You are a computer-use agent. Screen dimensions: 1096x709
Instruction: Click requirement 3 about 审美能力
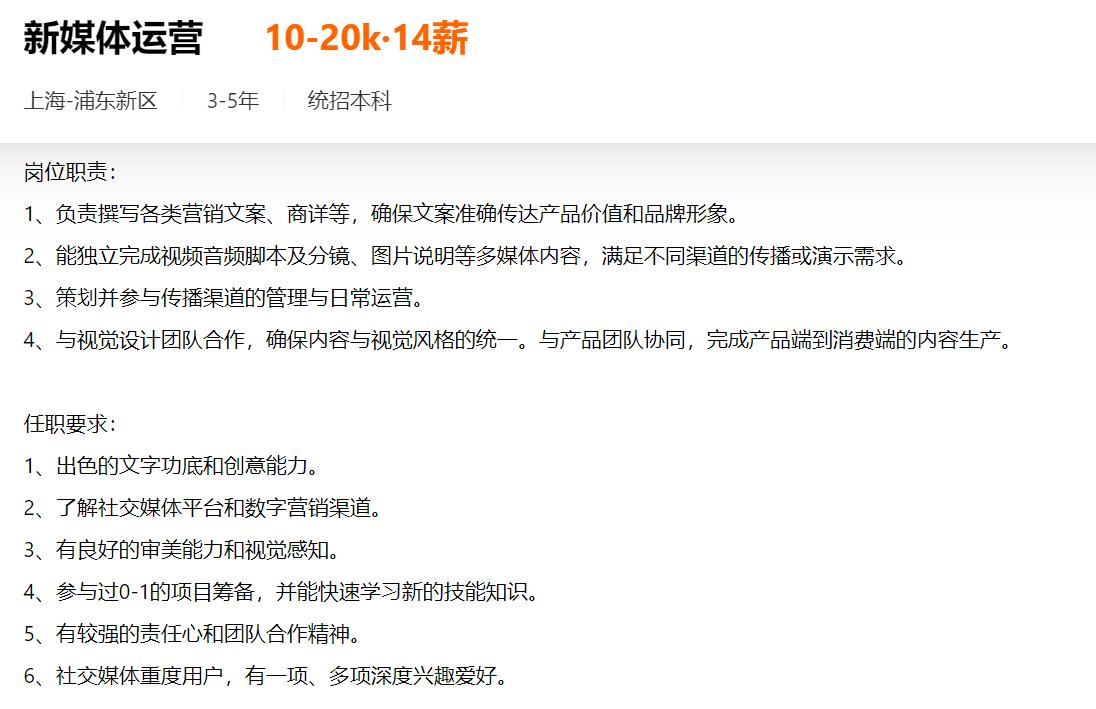coord(182,550)
